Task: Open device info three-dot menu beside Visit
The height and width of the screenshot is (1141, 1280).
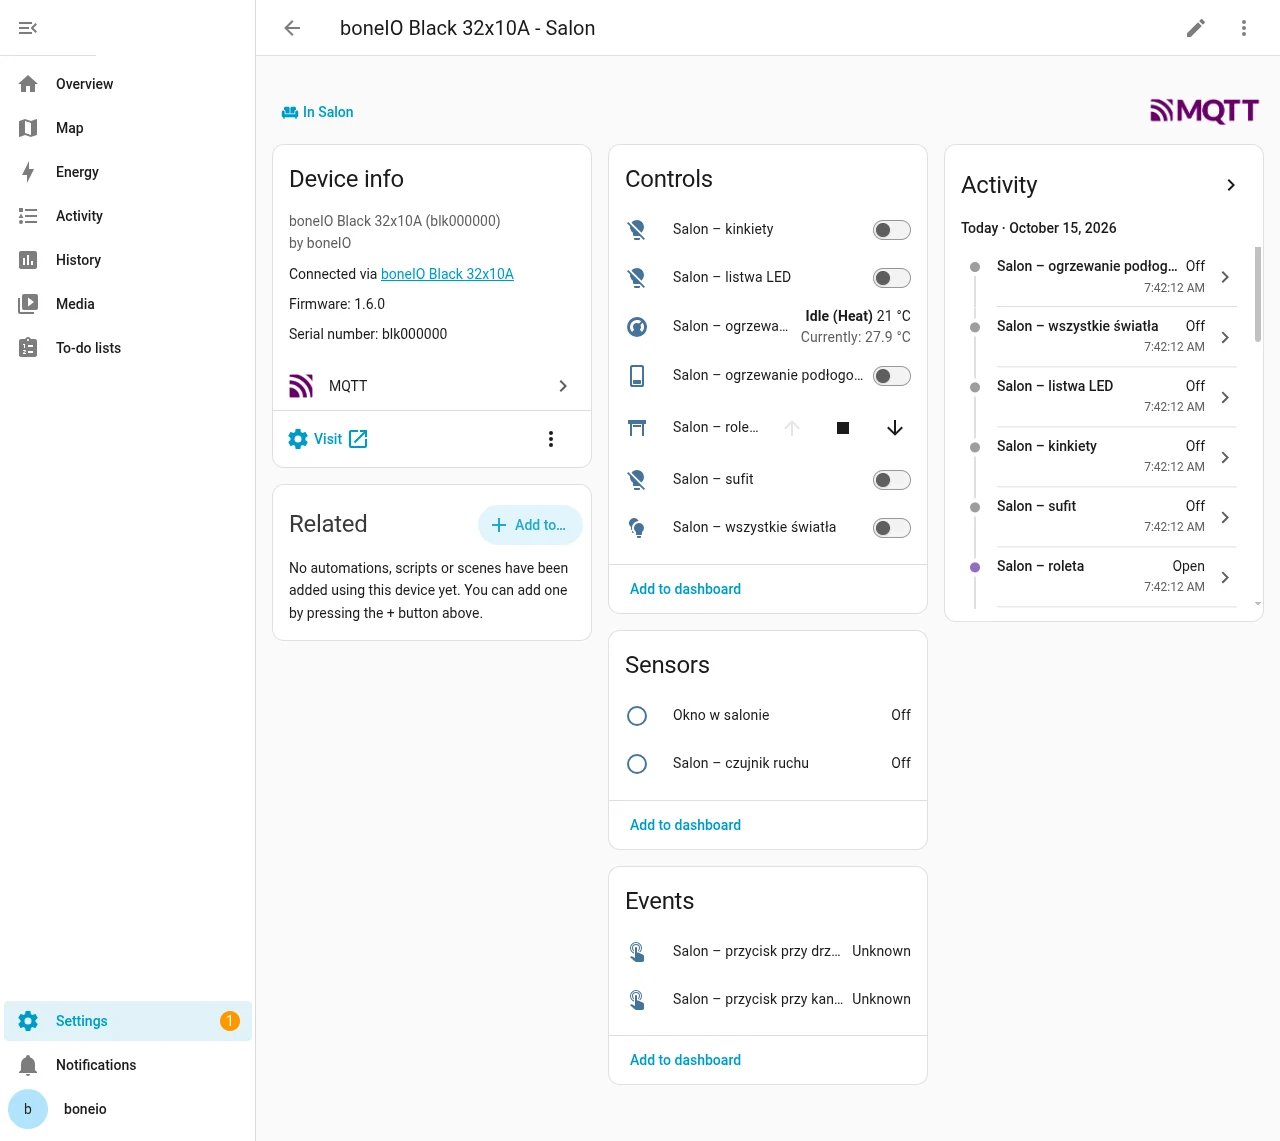Action: point(551,439)
